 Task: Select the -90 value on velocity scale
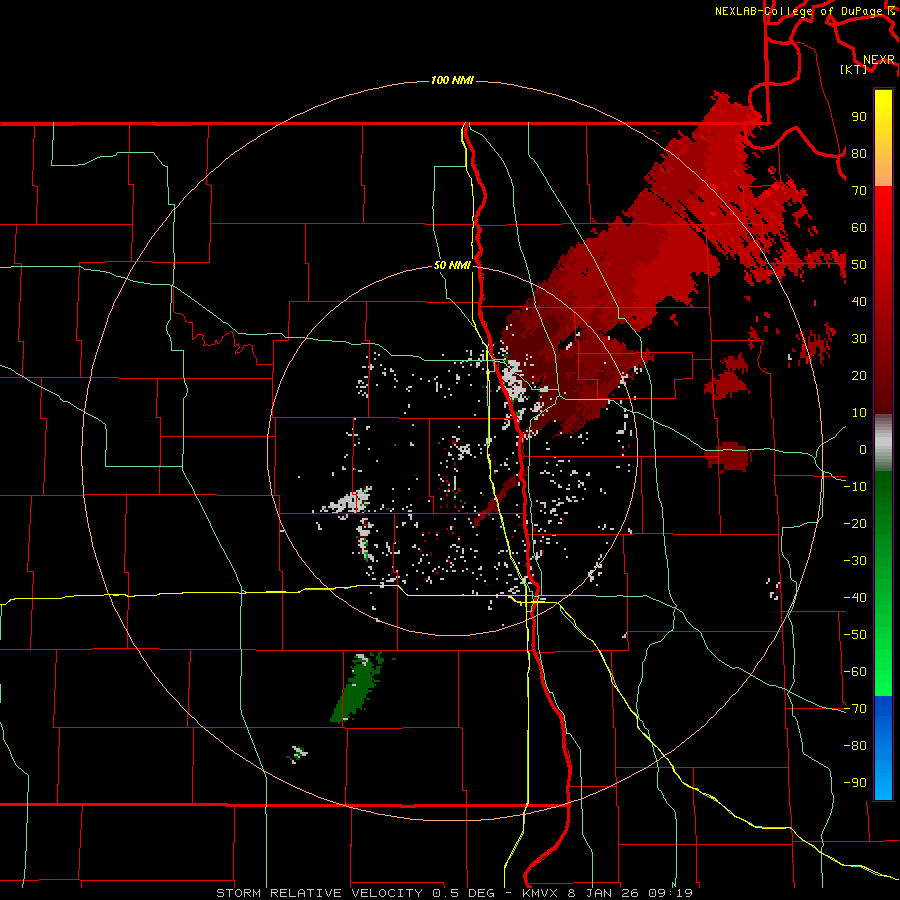[x=855, y=783]
